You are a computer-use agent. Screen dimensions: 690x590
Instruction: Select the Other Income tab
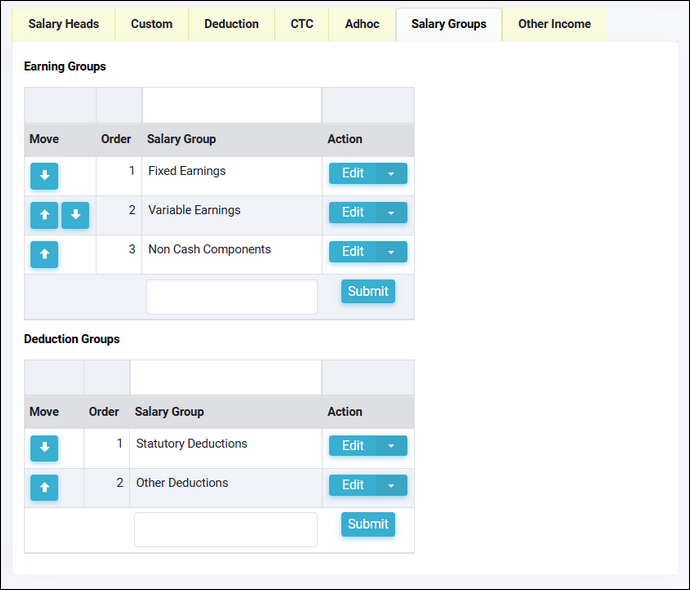coord(554,24)
